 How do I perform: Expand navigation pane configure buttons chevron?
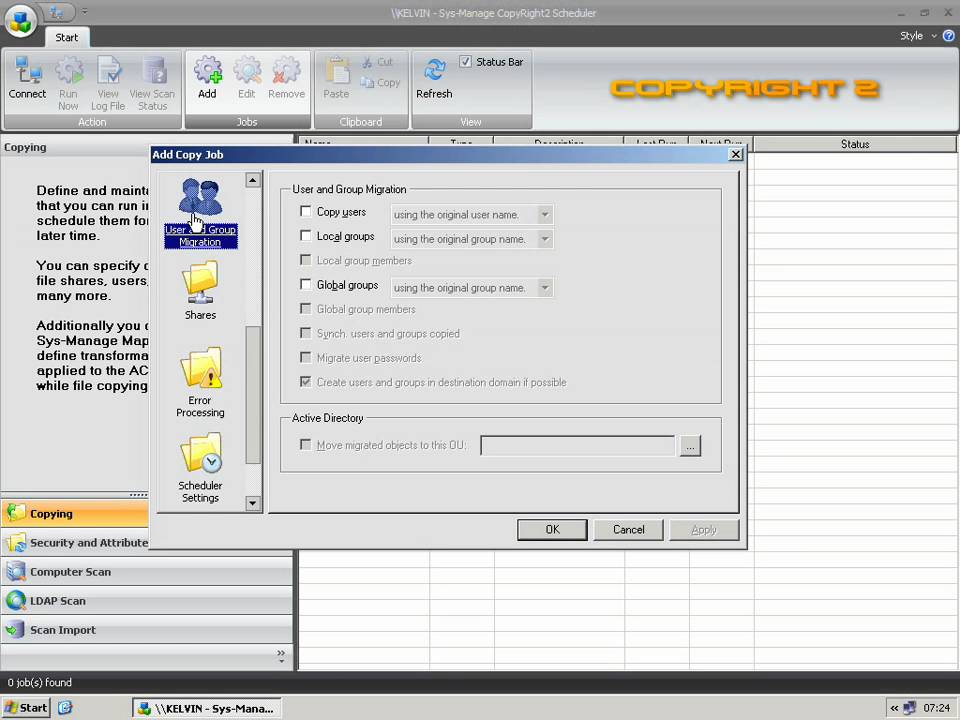(281, 656)
